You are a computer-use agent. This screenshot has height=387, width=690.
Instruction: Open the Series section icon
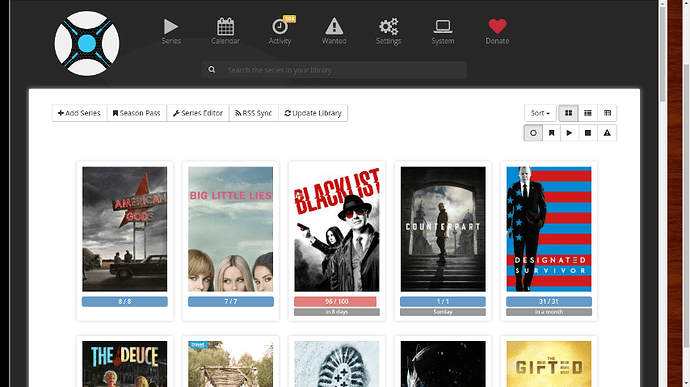pos(171,26)
